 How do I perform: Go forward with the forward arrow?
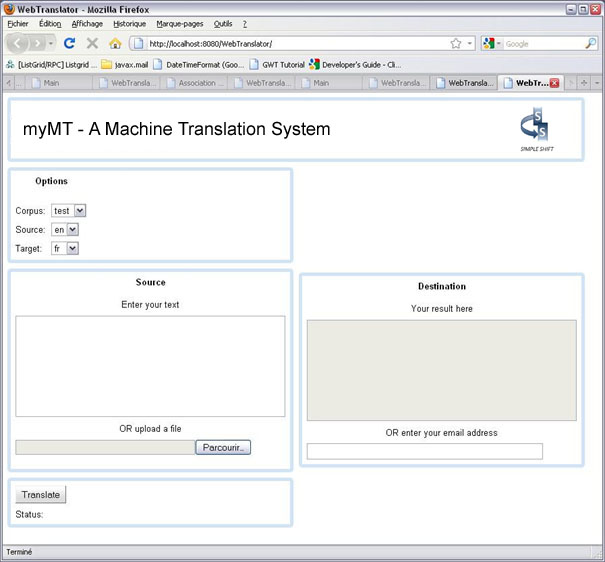pos(37,44)
